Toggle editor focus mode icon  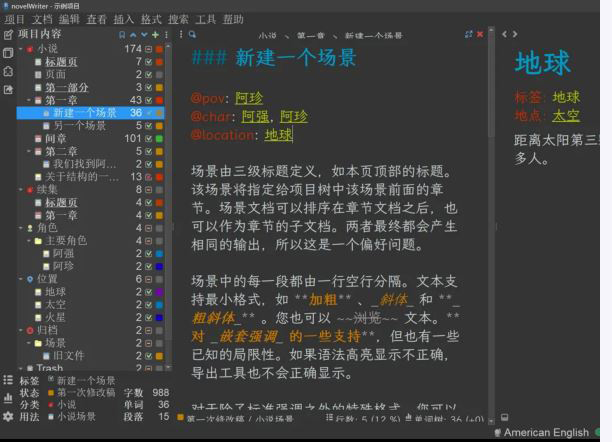tap(469, 34)
